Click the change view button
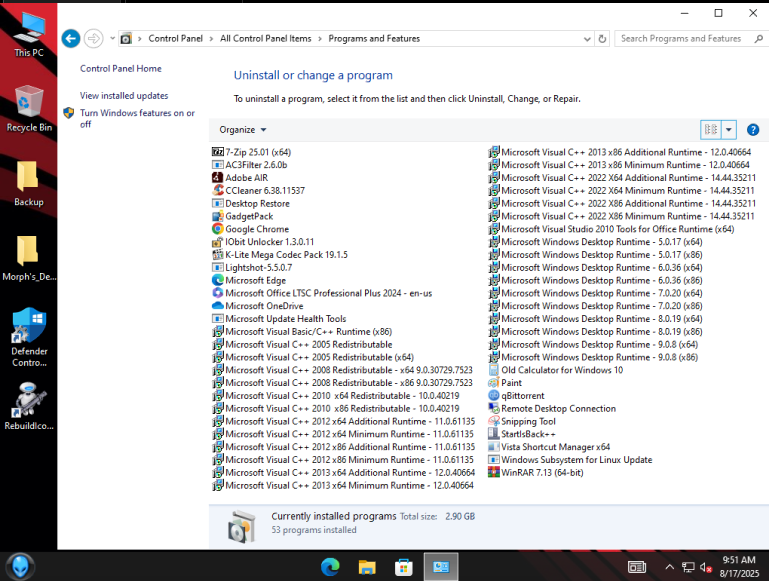 711,130
